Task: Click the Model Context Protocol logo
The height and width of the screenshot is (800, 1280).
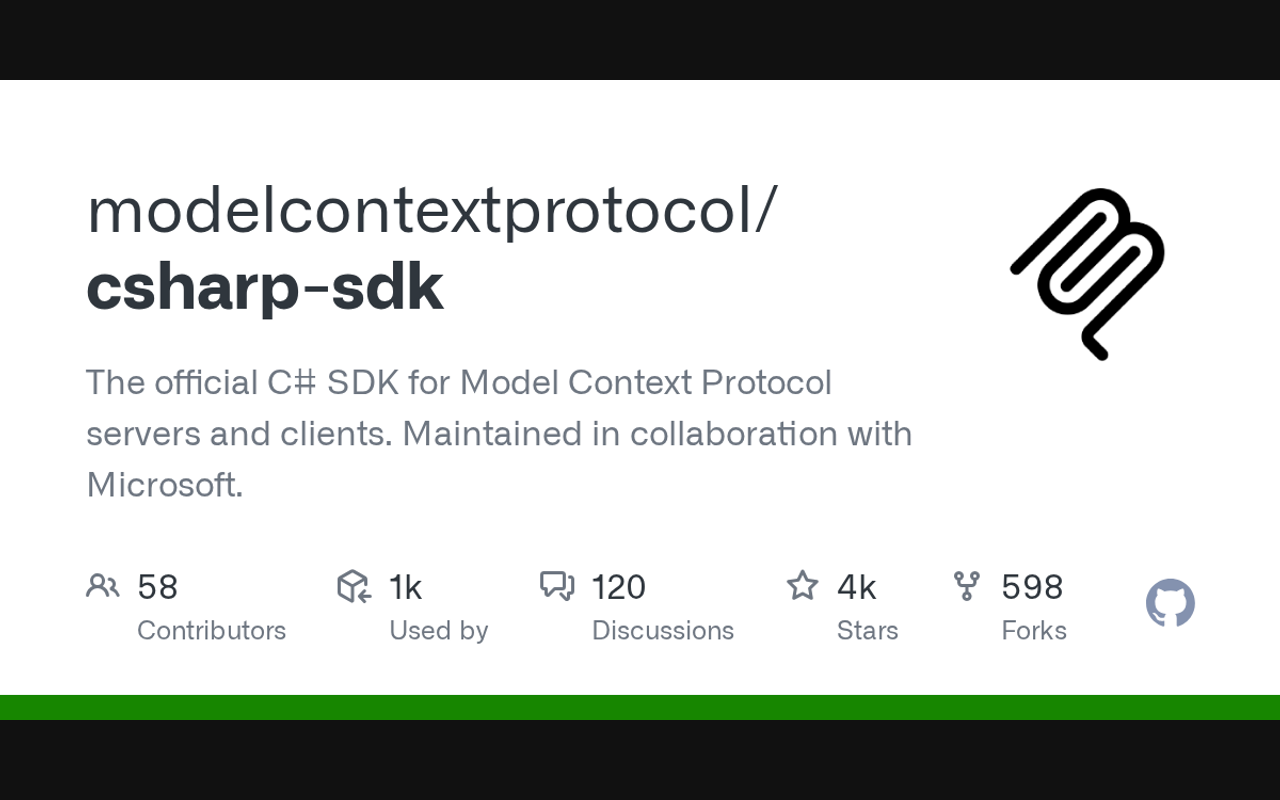Action: [1088, 273]
